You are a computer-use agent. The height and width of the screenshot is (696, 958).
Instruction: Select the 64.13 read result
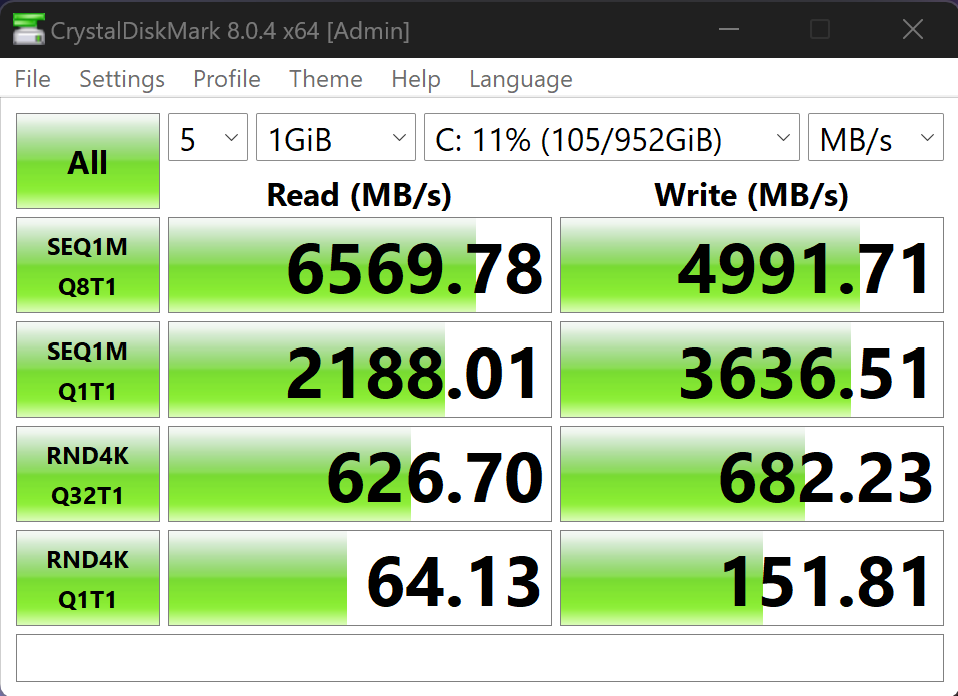tap(360, 578)
